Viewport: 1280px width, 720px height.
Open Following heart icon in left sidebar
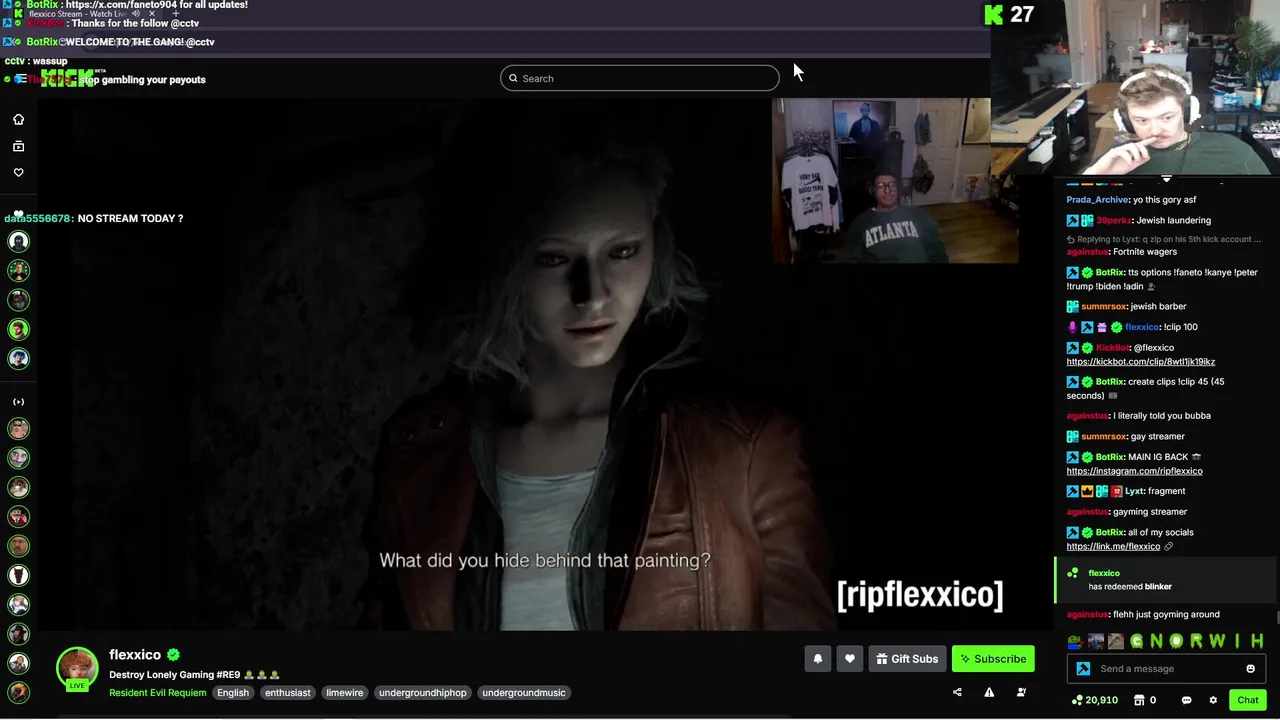18,172
